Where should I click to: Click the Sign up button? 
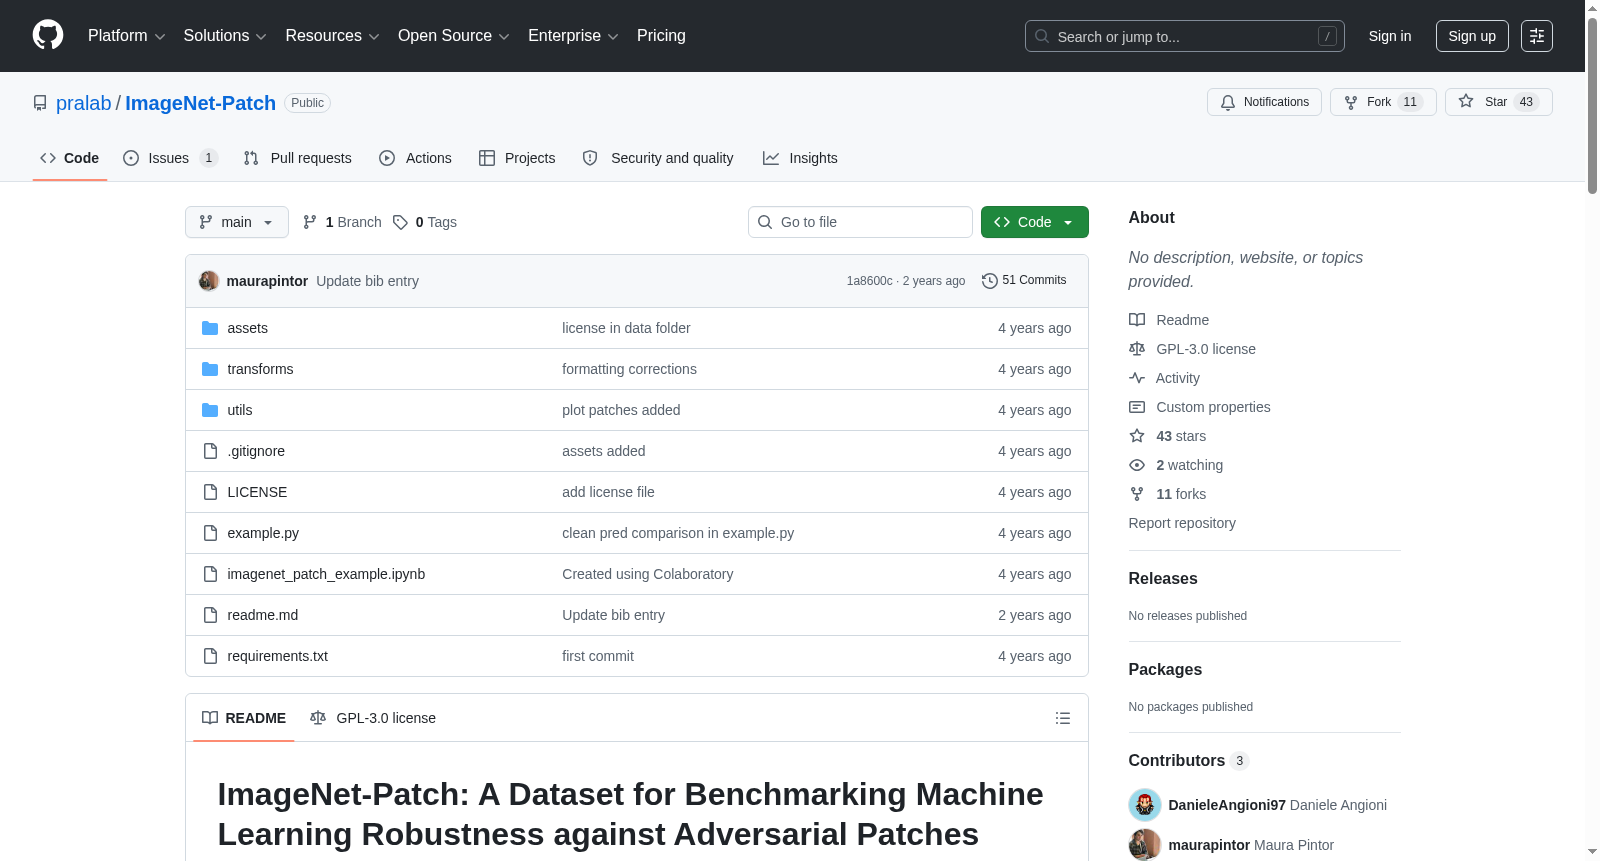(x=1472, y=36)
